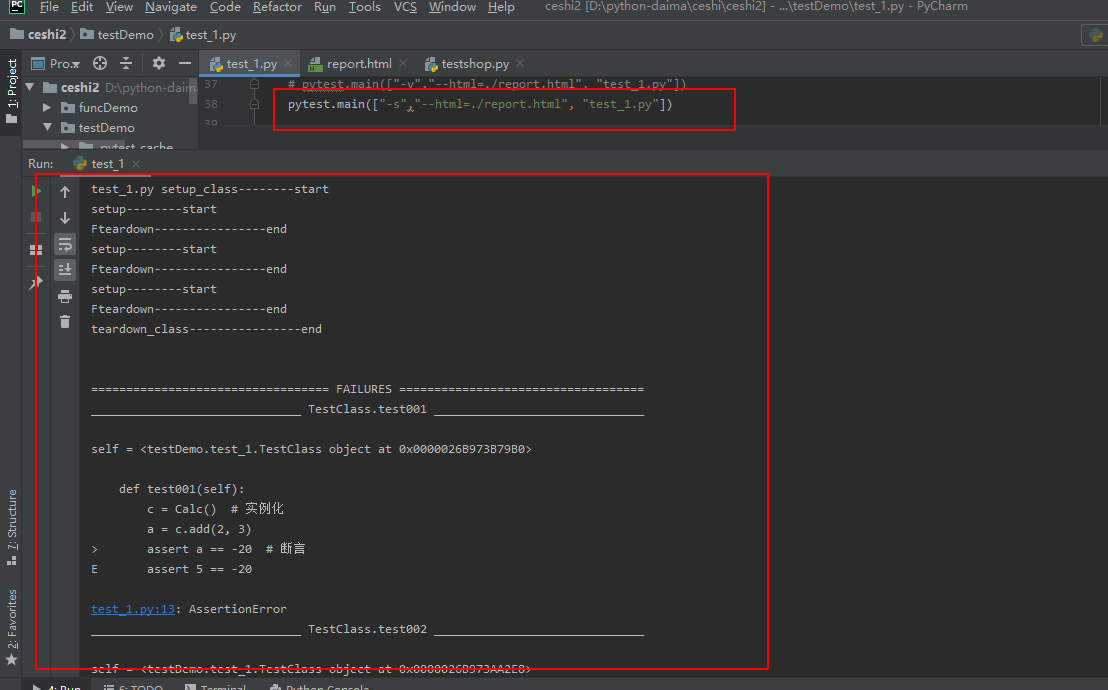
Task: Open the Refactor menu
Action: tap(277, 6)
